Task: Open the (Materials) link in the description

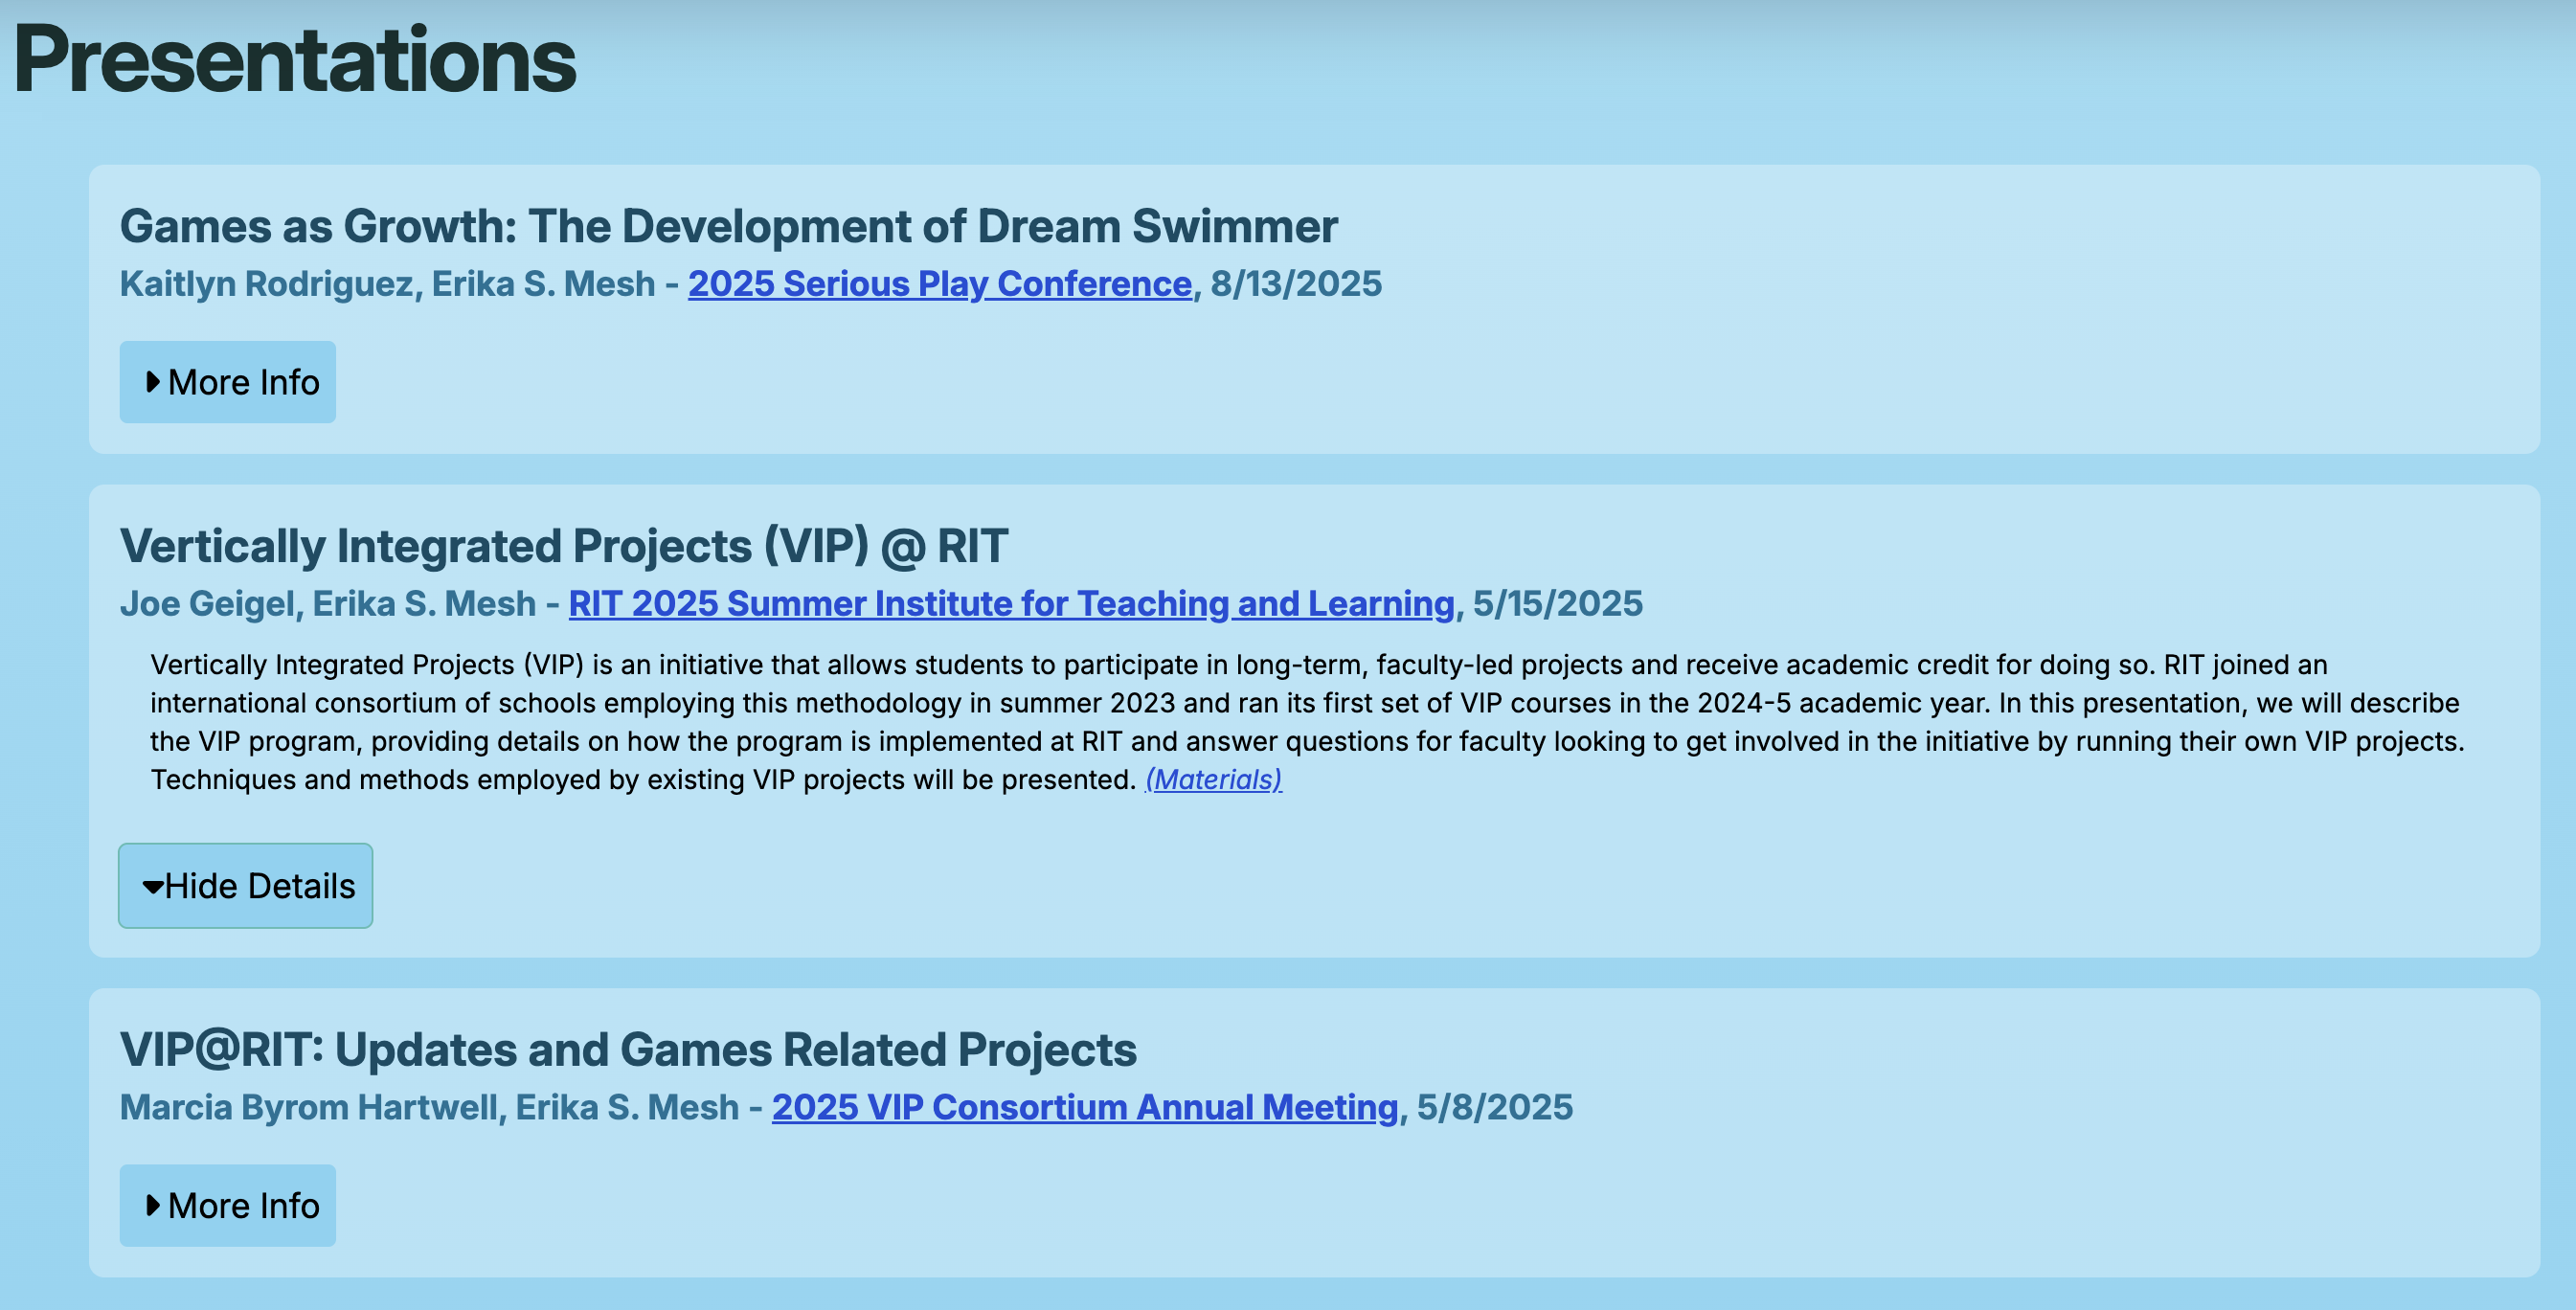Action: click(x=1213, y=780)
